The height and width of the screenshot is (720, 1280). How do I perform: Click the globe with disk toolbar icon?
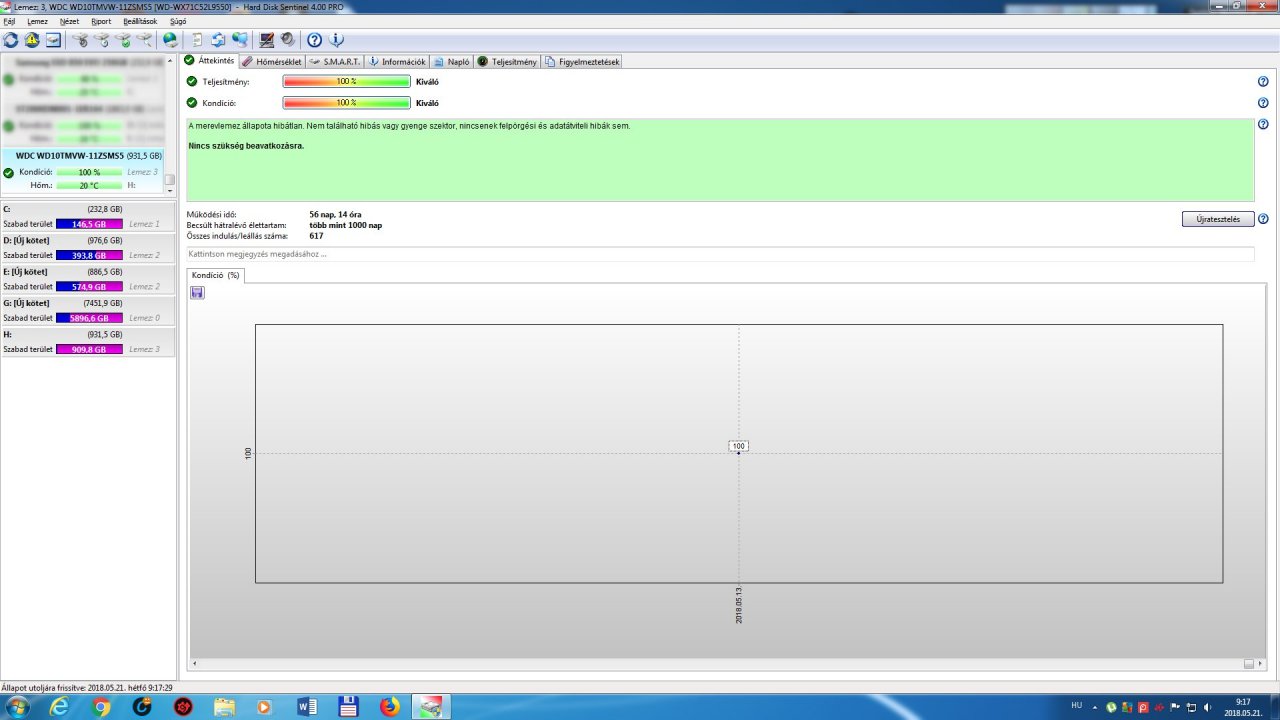pyautogui.click(x=170, y=40)
